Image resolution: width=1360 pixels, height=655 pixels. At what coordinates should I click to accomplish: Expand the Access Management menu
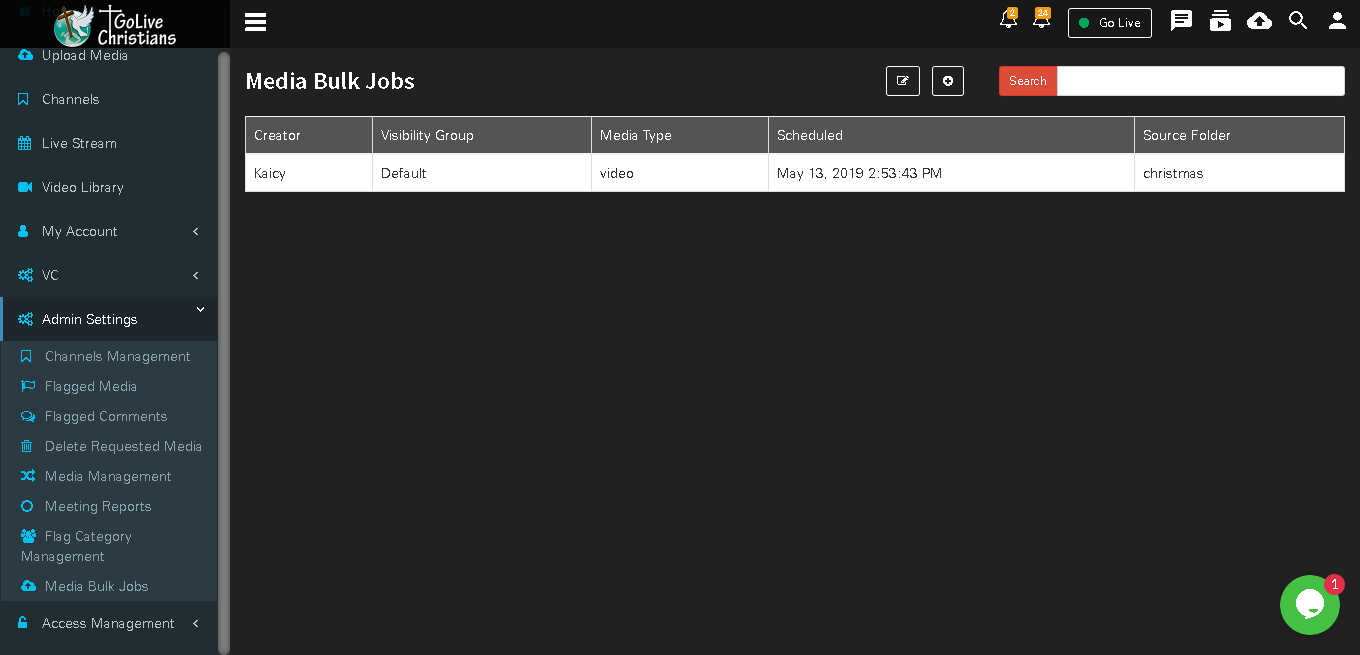point(108,623)
